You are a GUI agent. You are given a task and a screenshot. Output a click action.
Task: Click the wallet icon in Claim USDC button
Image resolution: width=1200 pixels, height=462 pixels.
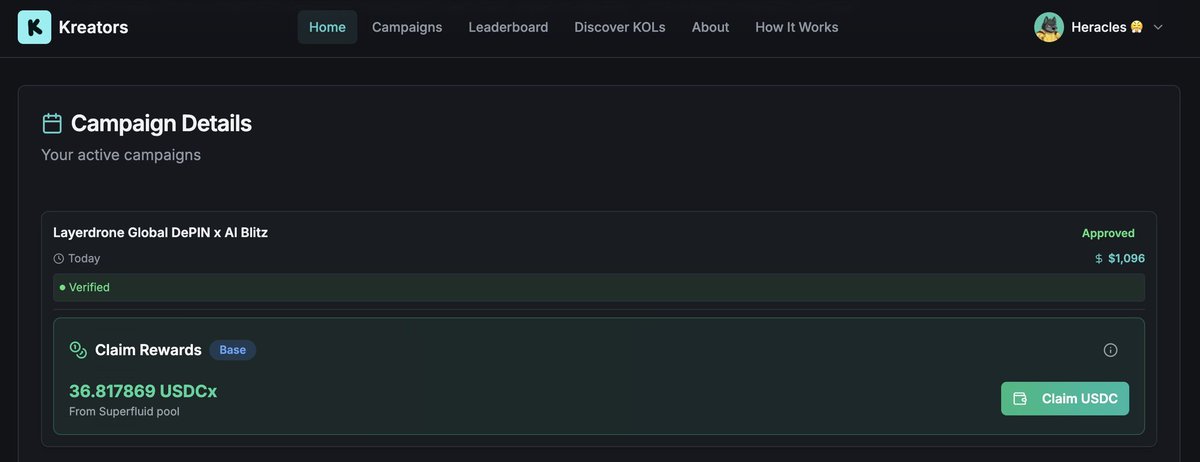point(1021,398)
